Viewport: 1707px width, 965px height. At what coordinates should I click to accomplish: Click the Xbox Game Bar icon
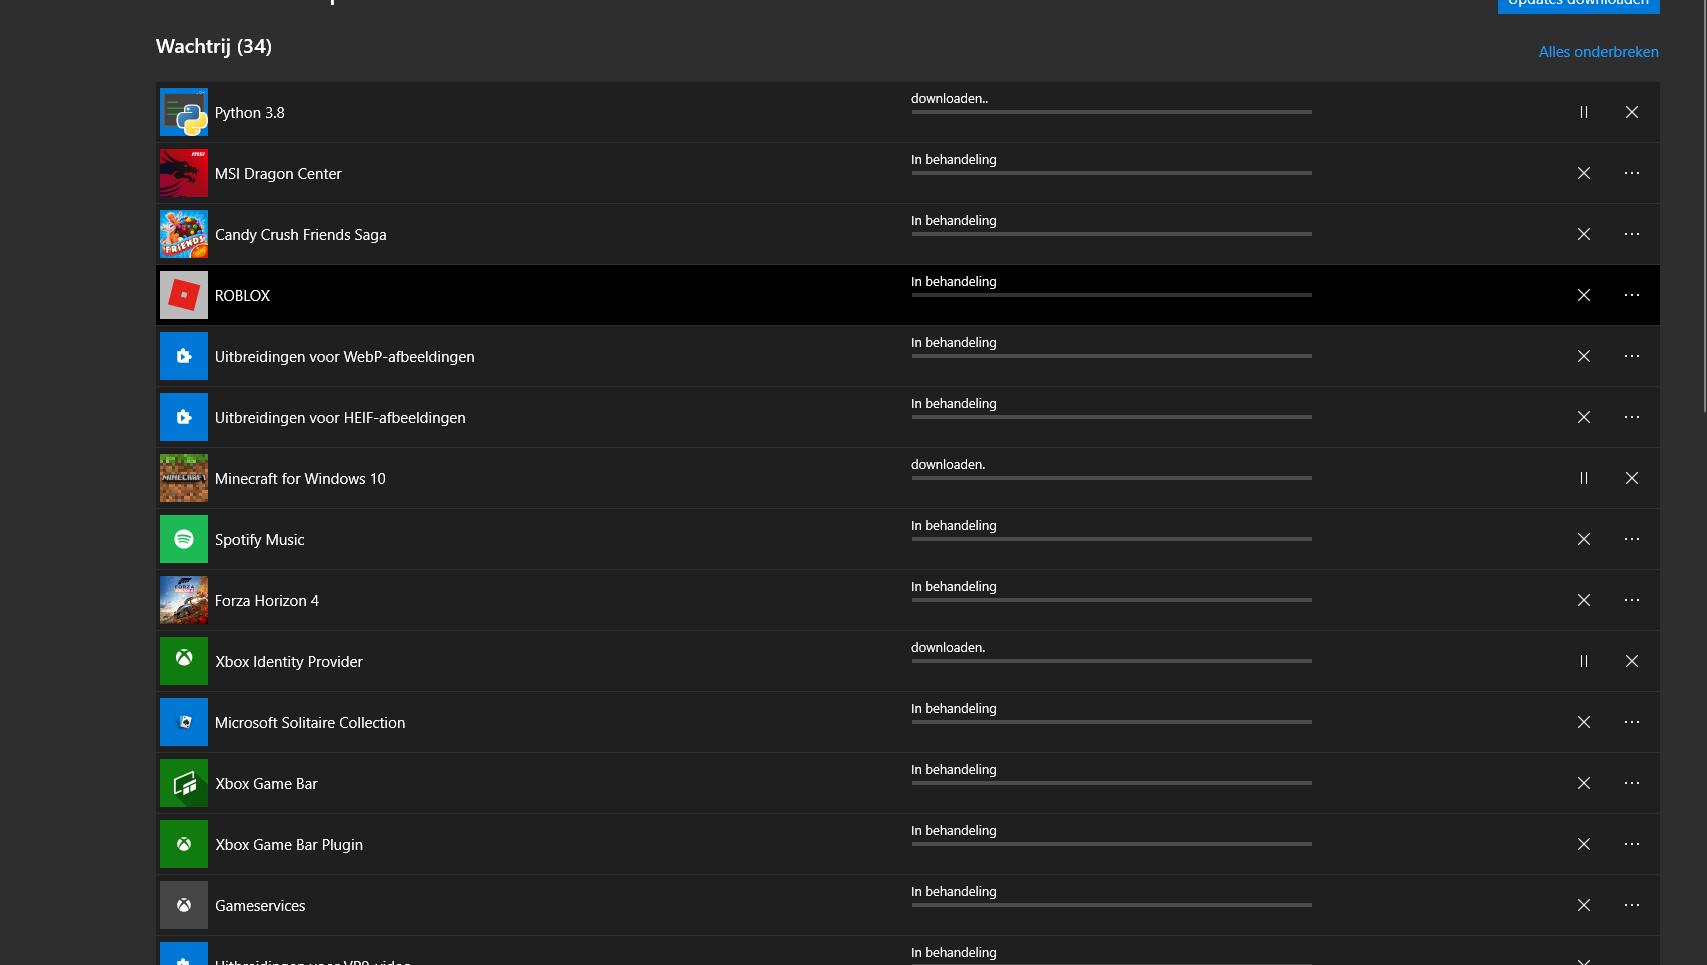pyautogui.click(x=184, y=783)
